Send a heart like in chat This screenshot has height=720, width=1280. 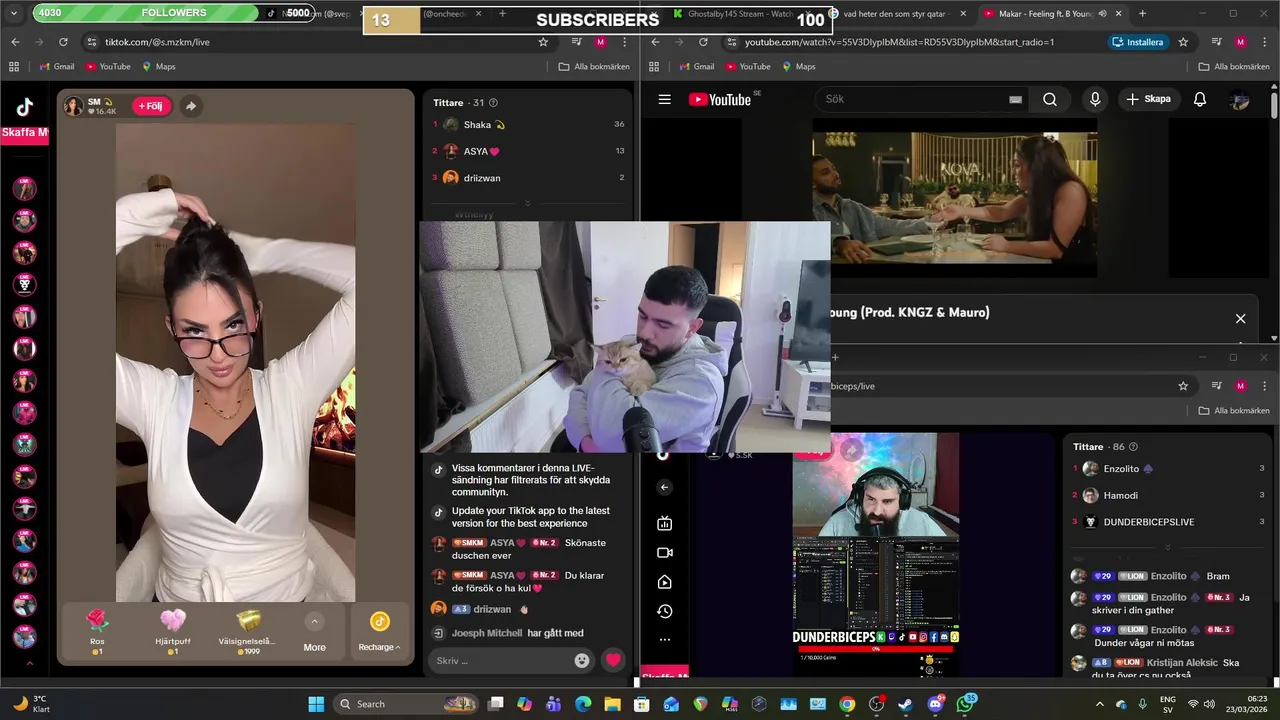point(613,660)
